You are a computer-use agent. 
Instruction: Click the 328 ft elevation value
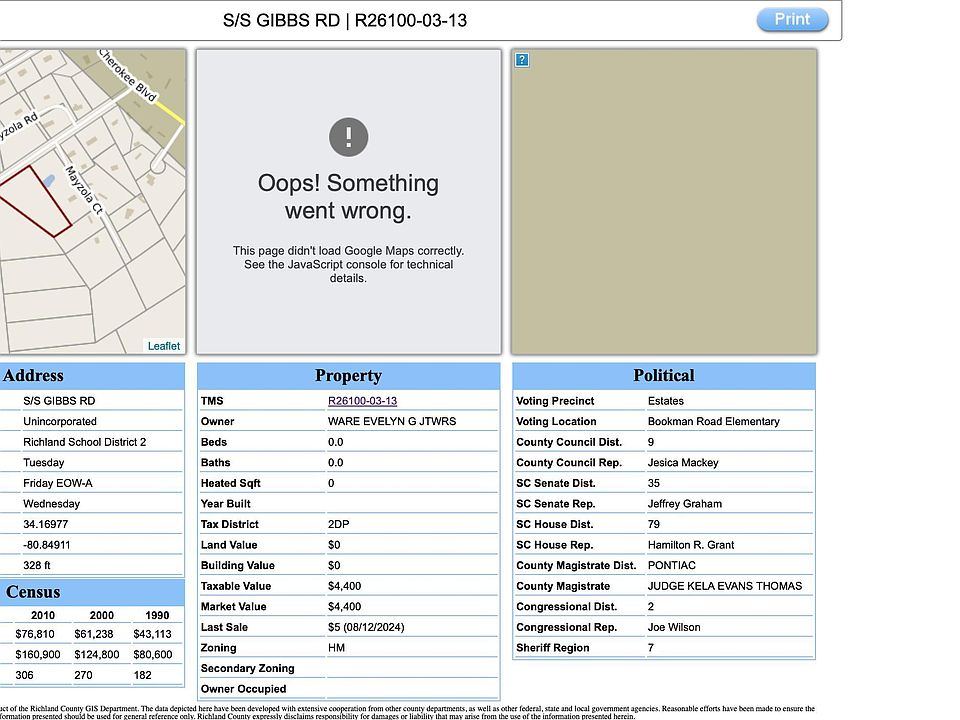[x=37, y=566]
